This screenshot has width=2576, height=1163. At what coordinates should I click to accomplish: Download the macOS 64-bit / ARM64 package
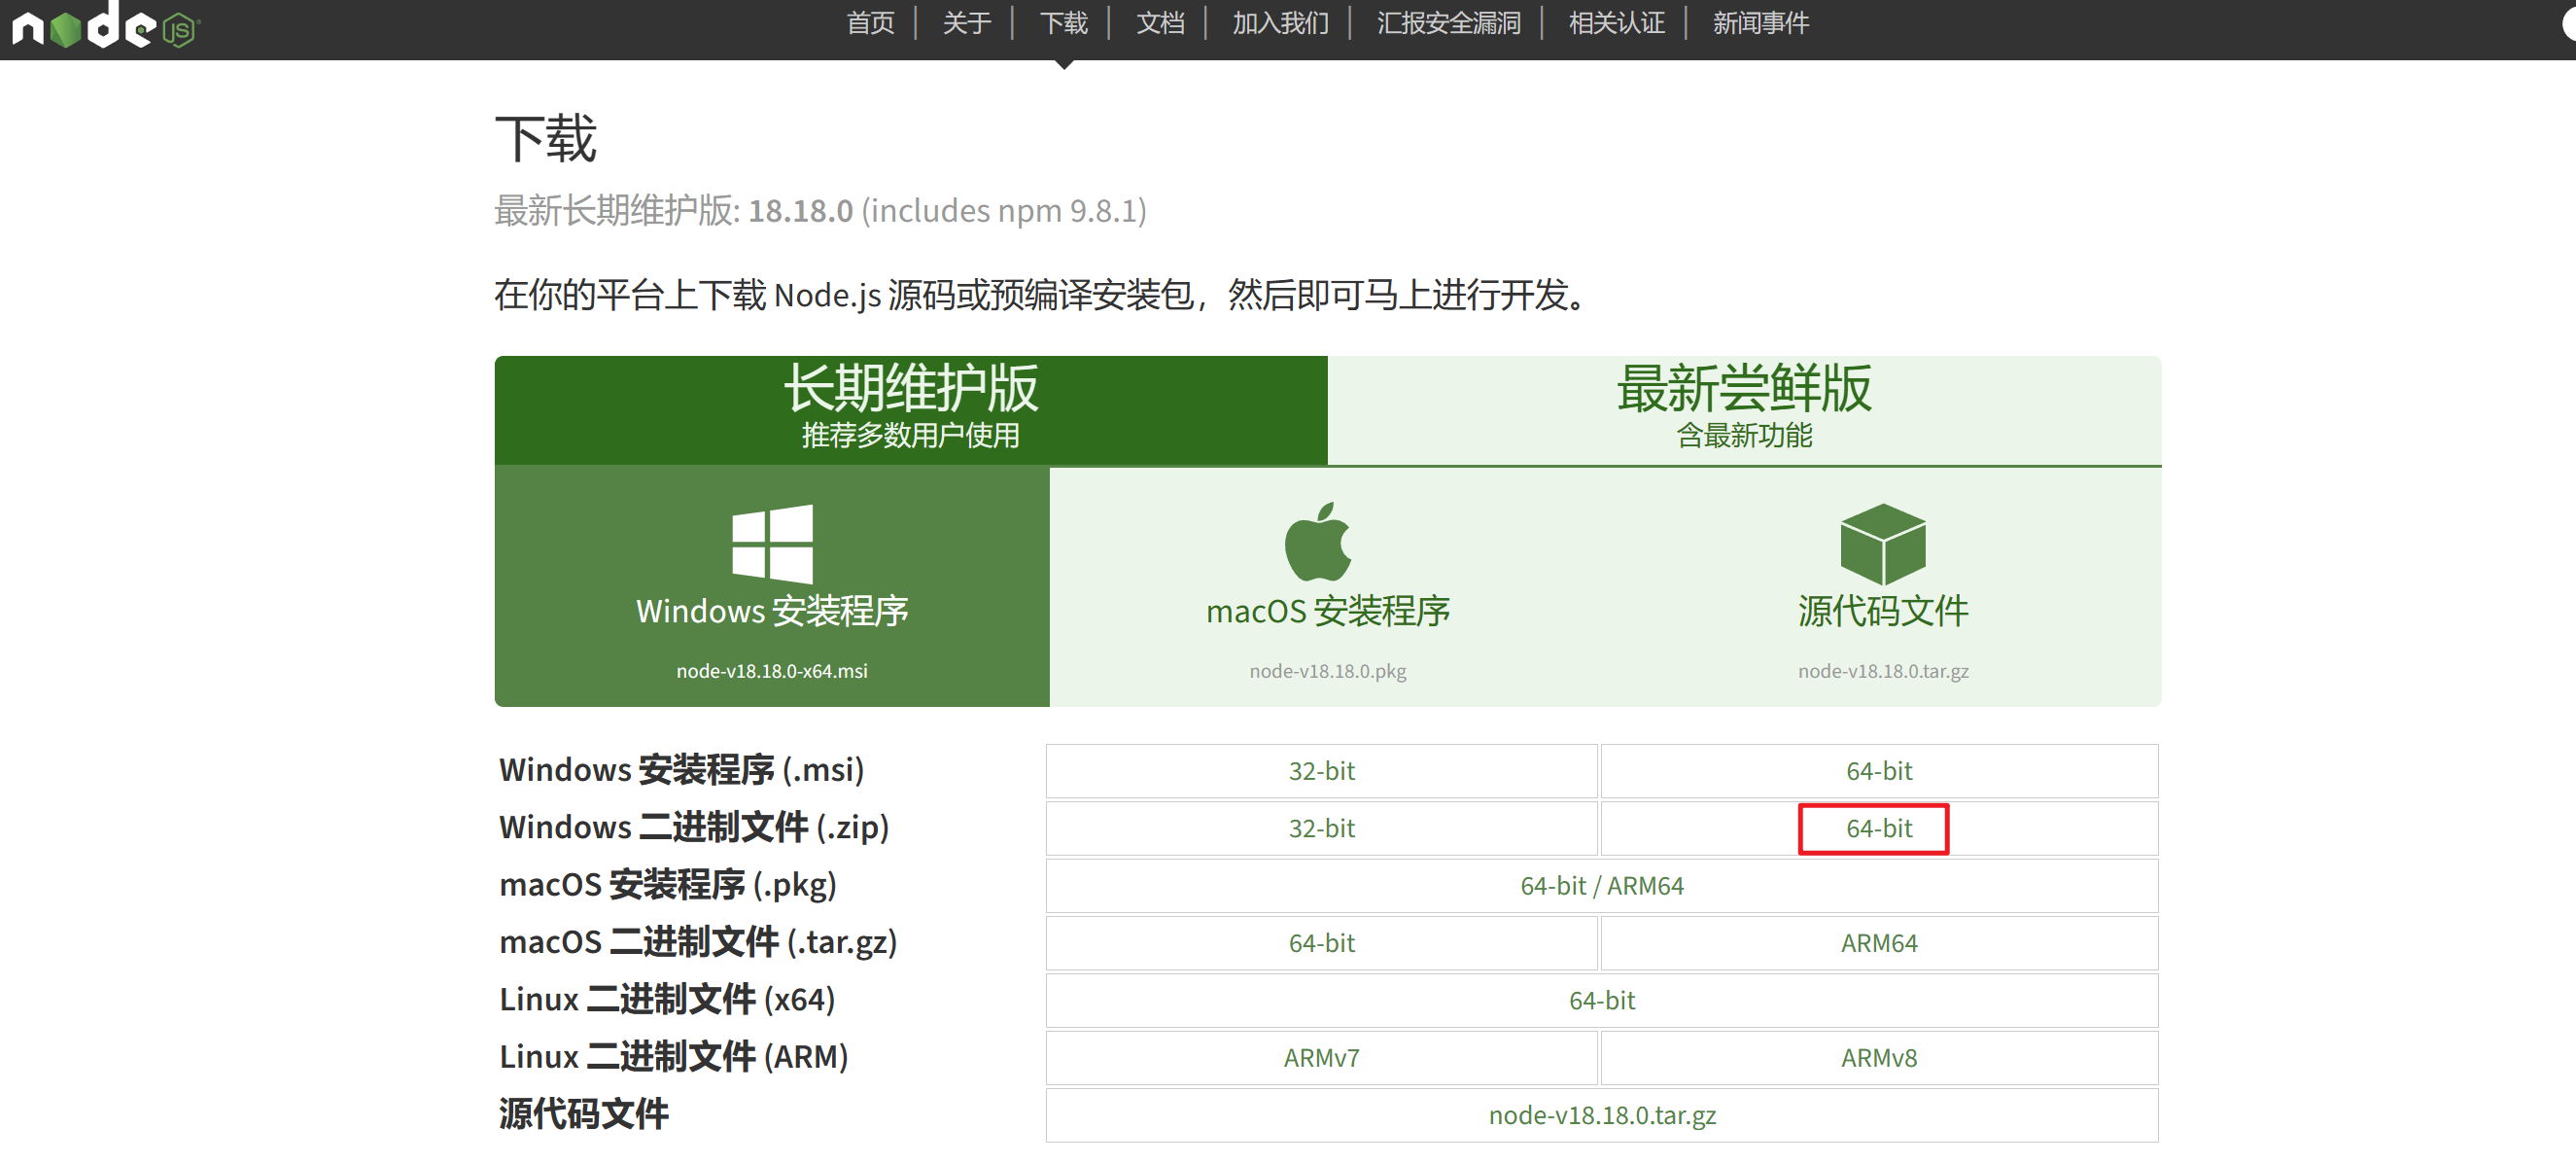1601,885
